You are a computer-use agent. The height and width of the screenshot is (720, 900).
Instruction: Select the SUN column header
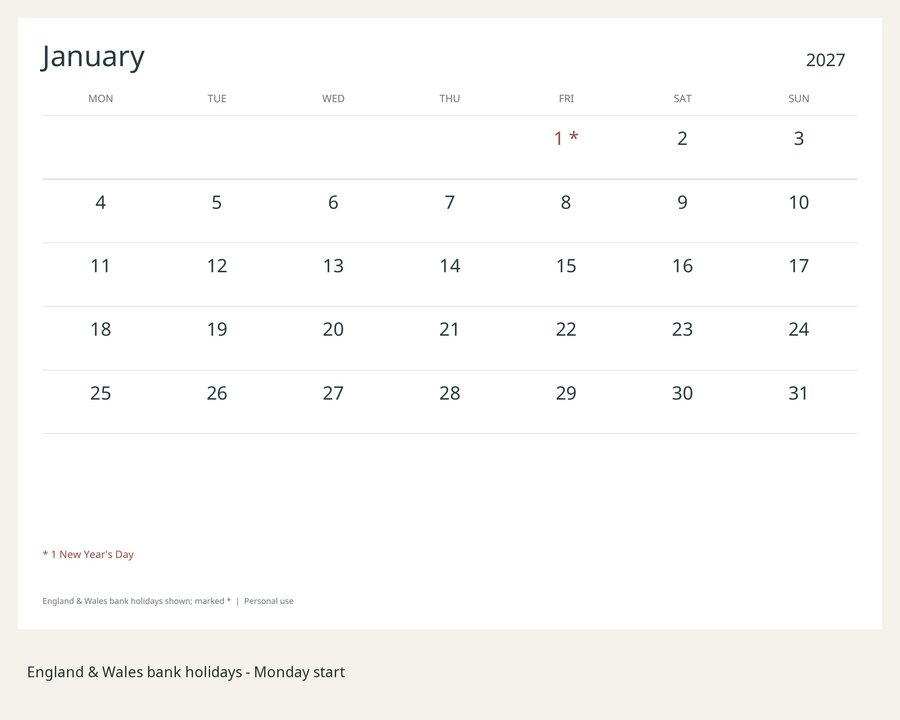click(799, 99)
